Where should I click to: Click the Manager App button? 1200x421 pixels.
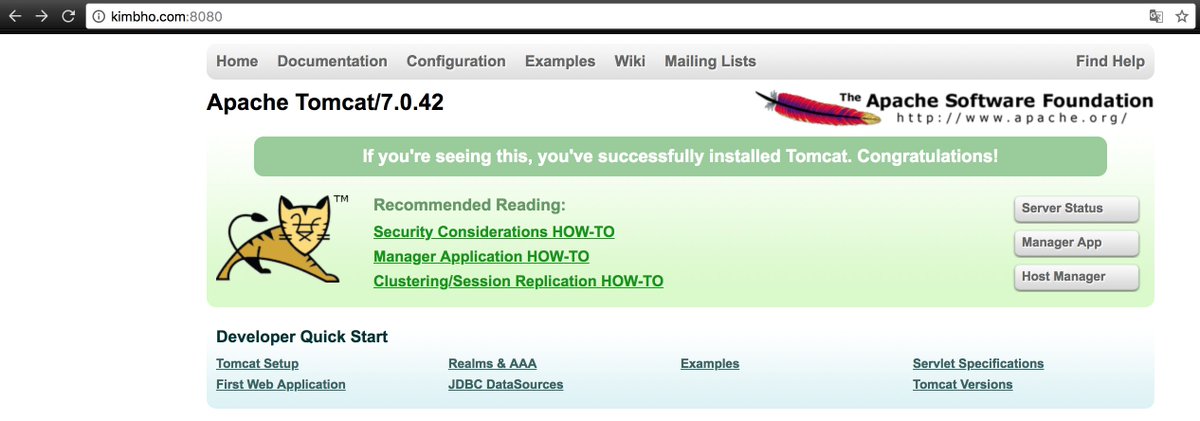1076,243
